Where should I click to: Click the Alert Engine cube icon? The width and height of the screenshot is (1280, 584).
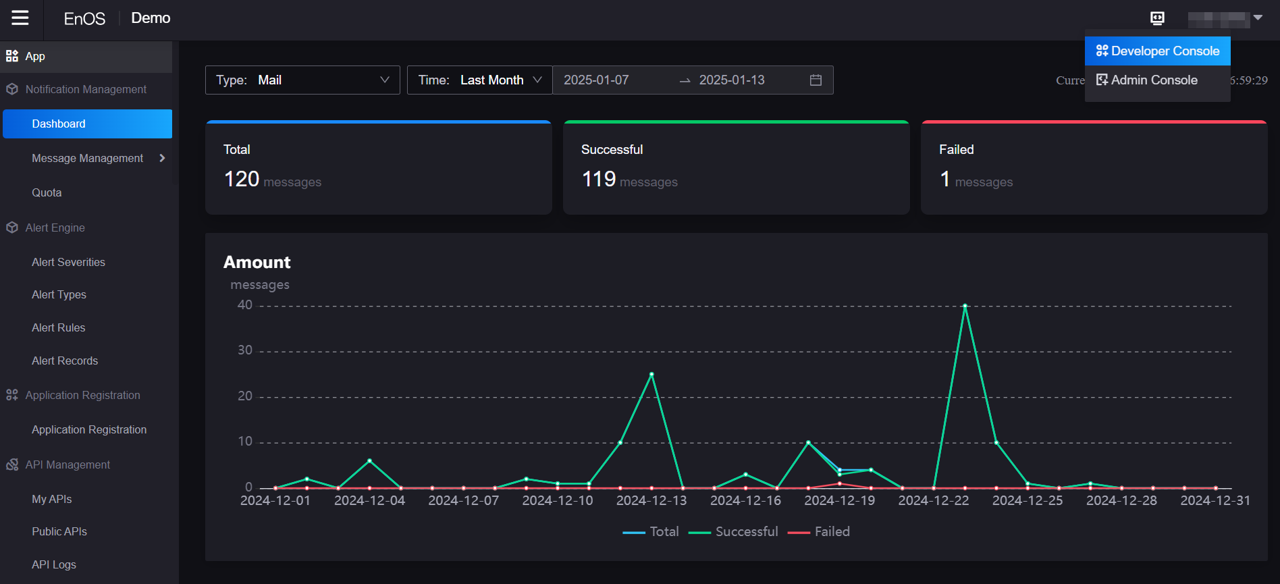[12, 228]
